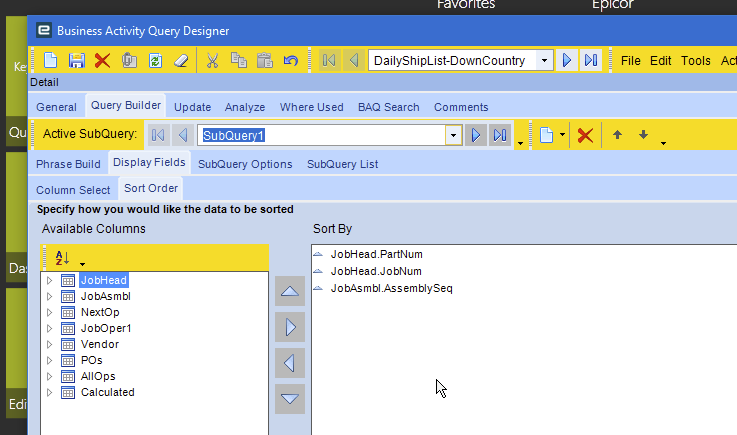This screenshot has width=737, height=435.
Task: Toggle sort direction of JobAsmbl.AssemblySeq
Action: [x=318, y=288]
